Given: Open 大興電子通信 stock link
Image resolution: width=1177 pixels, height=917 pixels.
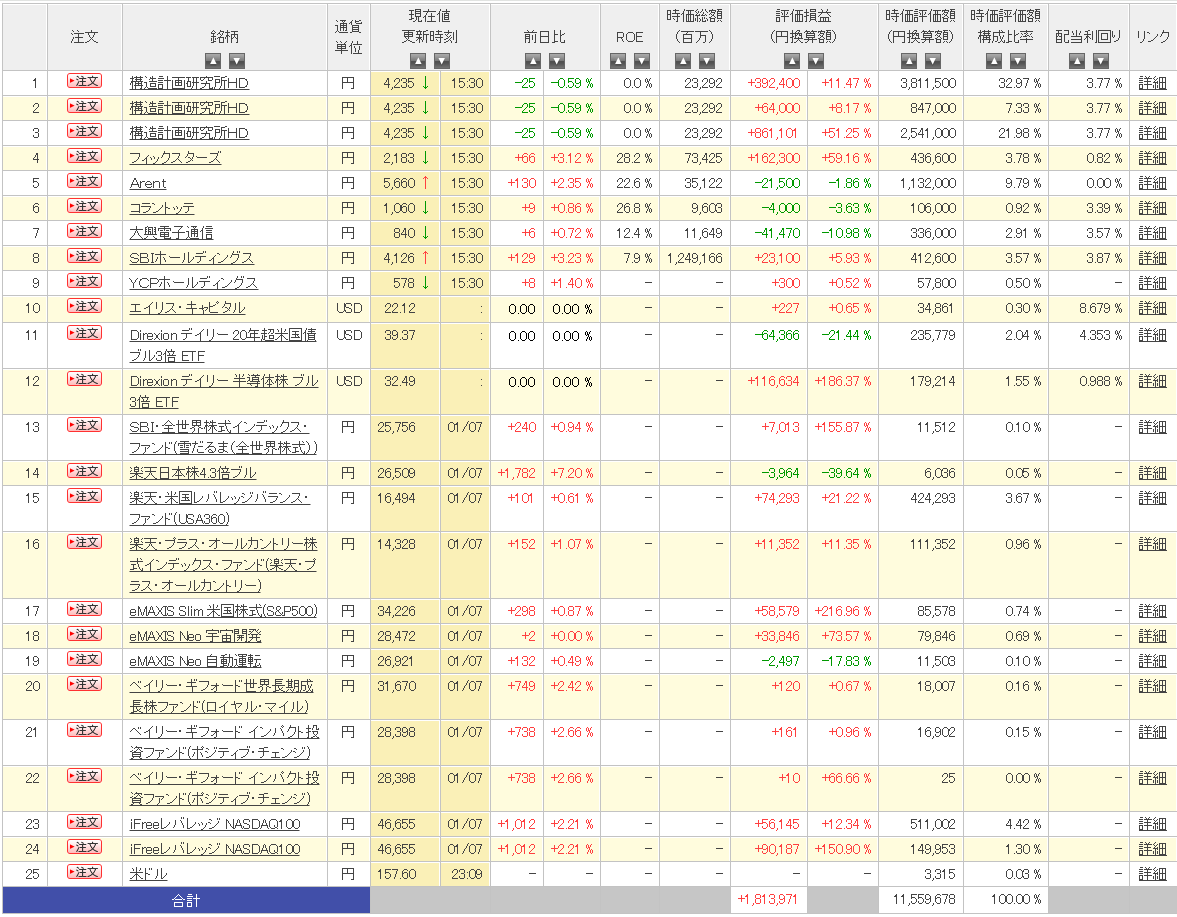Looking at the screenshot, I should tap(171, 233).
